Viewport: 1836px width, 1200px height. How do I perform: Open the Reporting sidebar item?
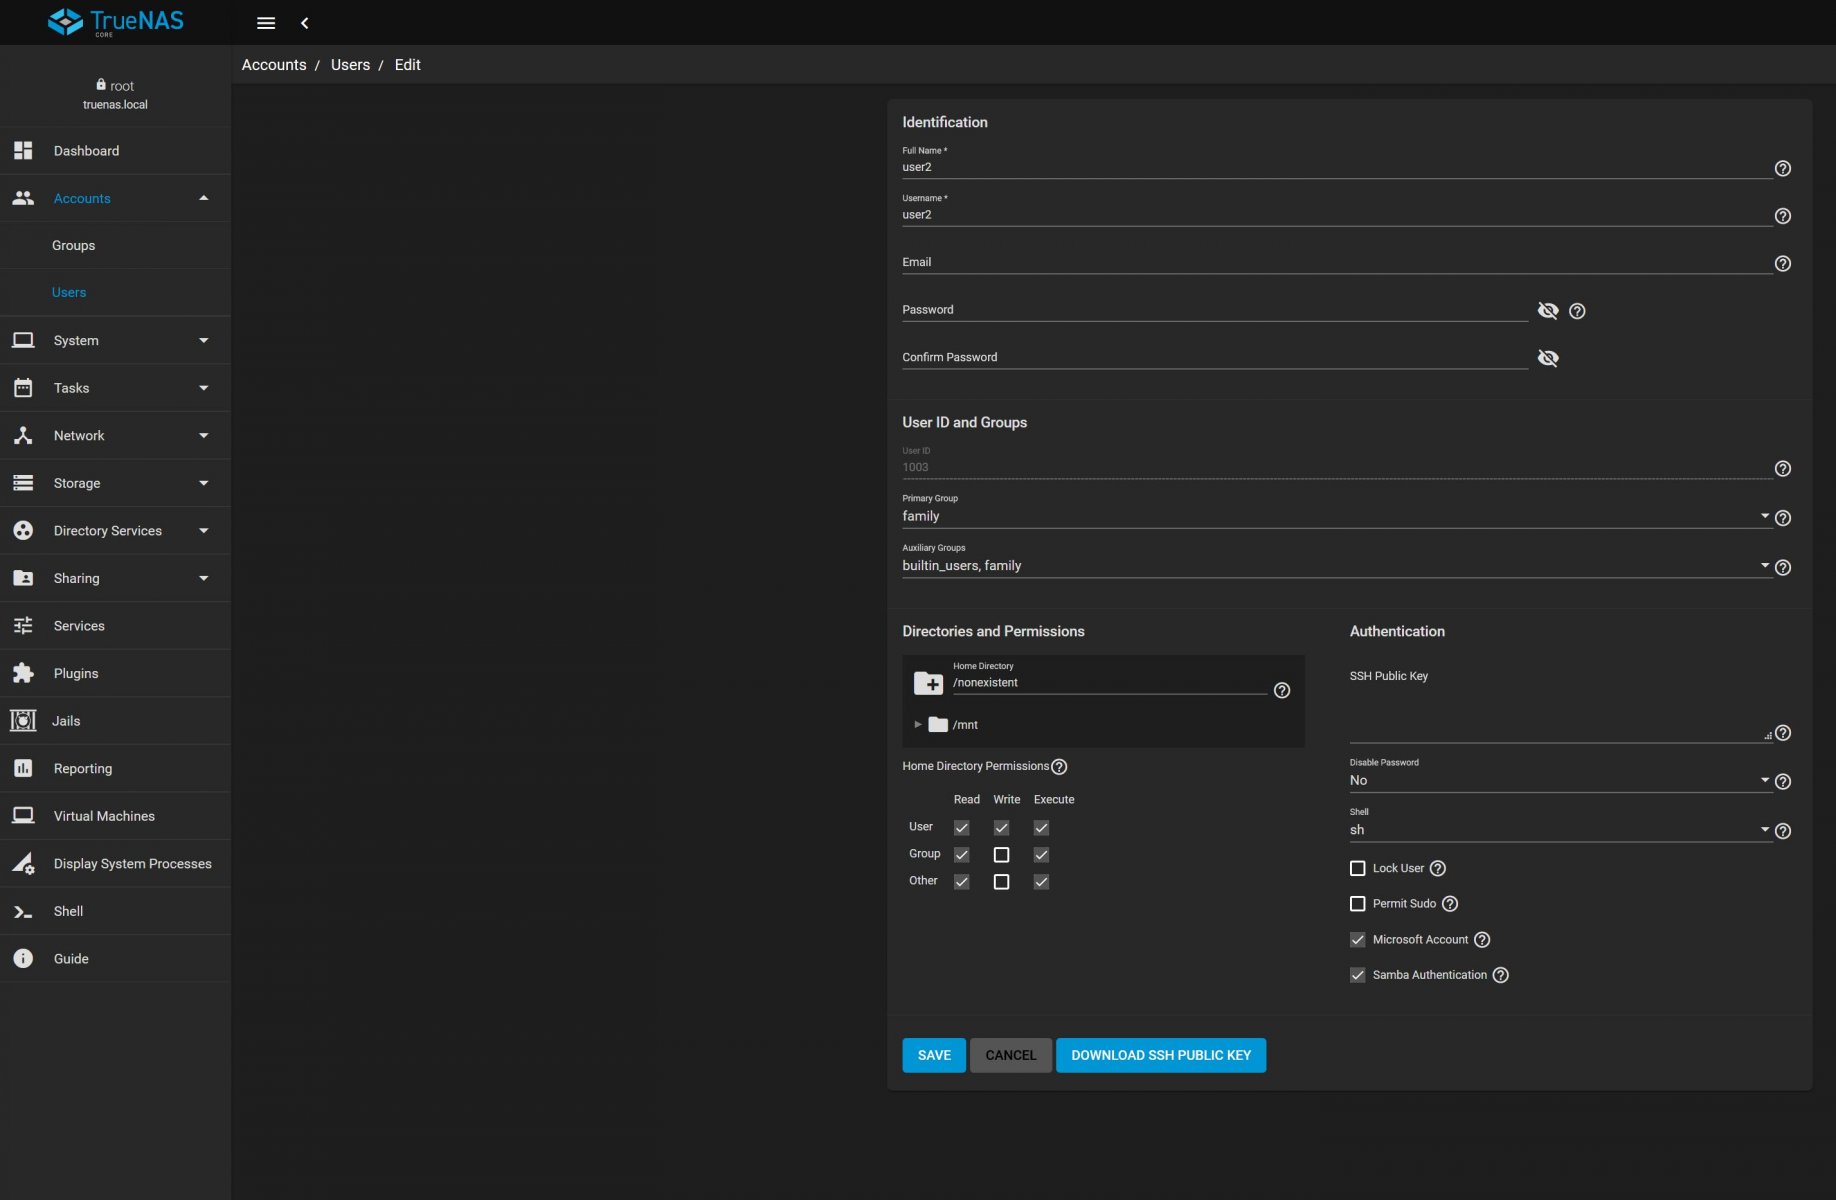tap(115, 769)
